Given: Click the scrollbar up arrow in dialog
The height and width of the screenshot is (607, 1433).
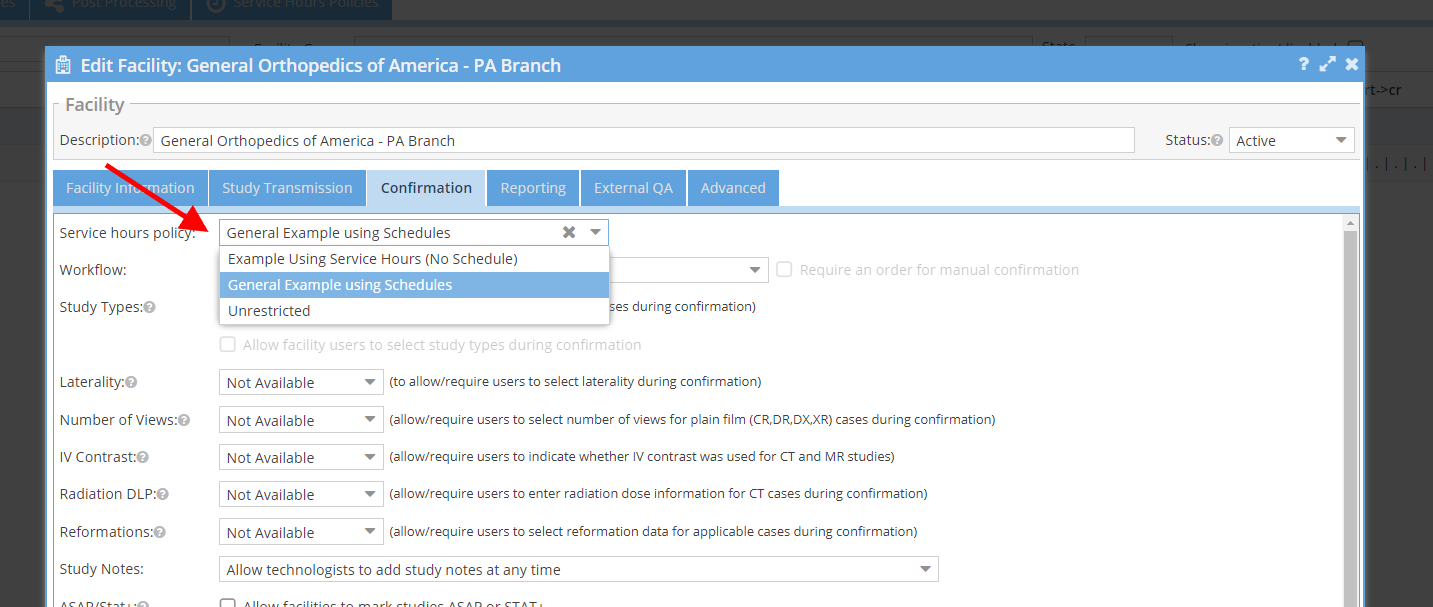Looking at the screenshot, I should (1350, 222).
